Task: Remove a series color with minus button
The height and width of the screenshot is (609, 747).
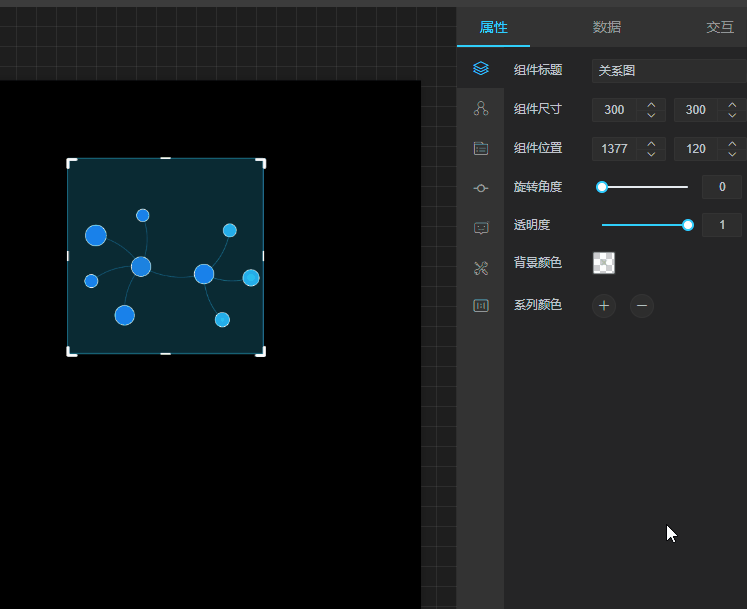Action: [642, 305]
